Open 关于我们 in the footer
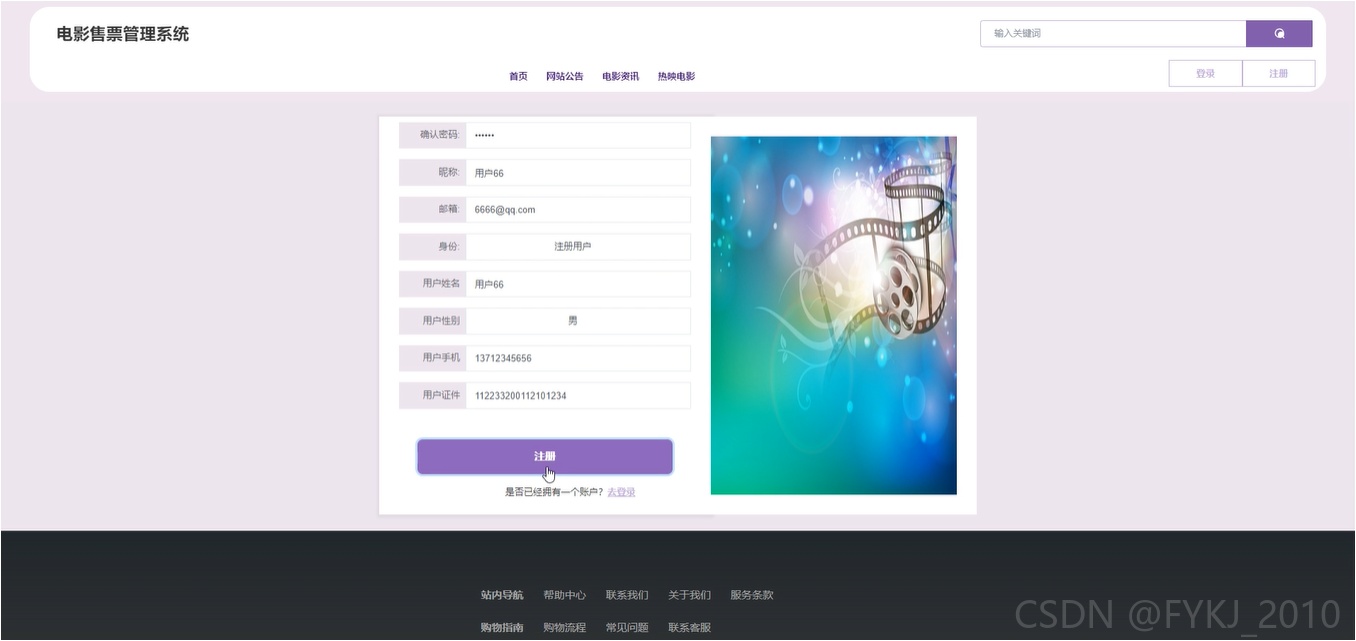Screen dimensions: 1356x641 [689, 596]
